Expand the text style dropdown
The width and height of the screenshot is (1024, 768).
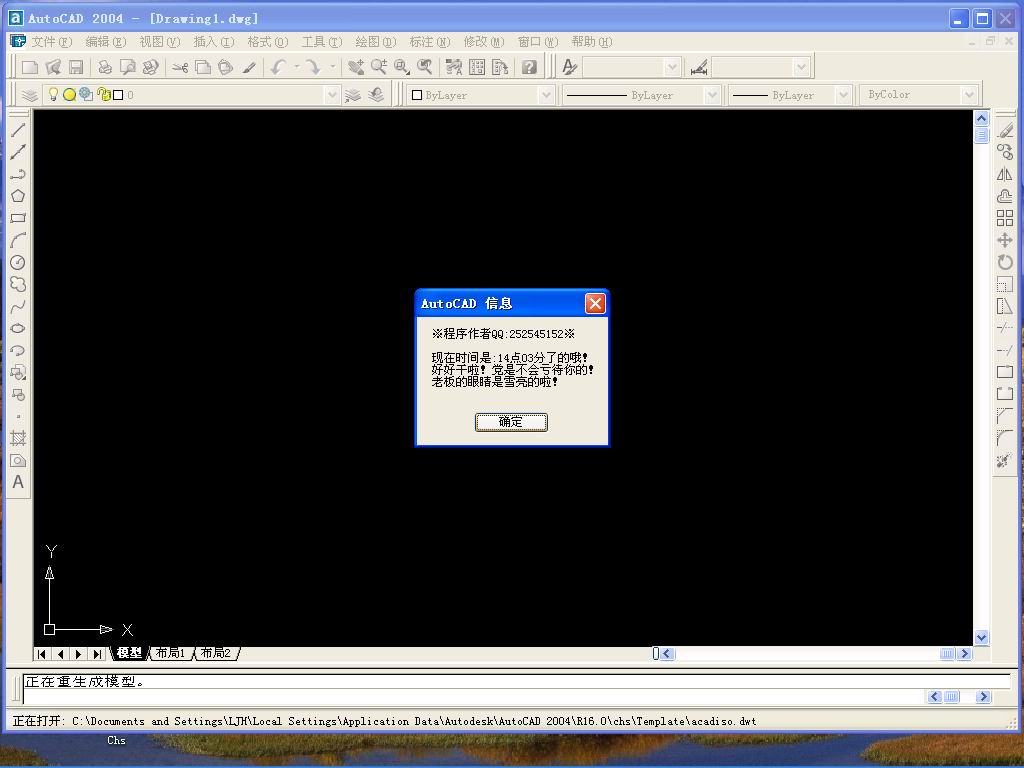click(672, 67)
